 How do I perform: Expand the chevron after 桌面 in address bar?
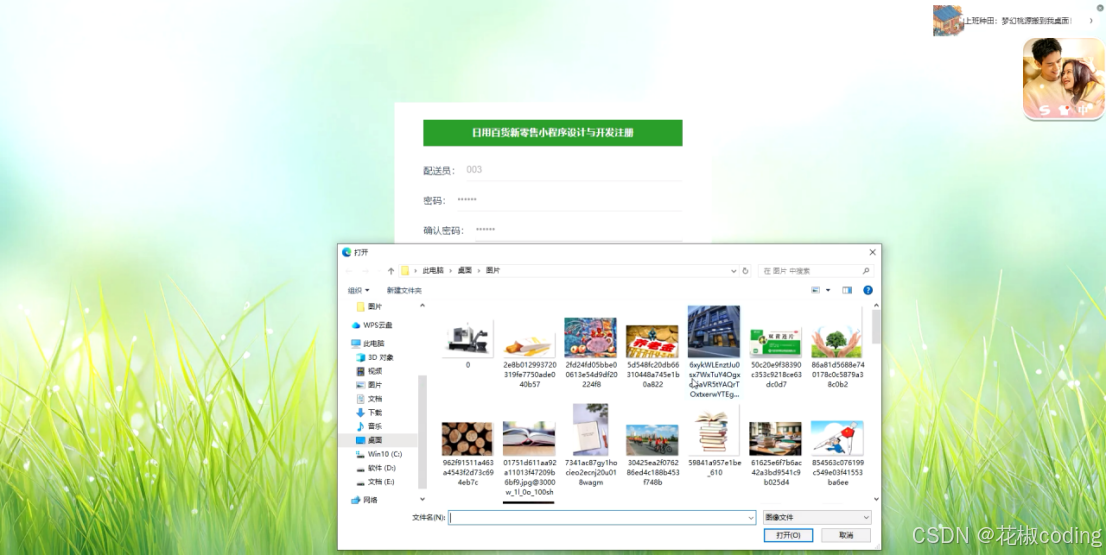pos(479,271)
